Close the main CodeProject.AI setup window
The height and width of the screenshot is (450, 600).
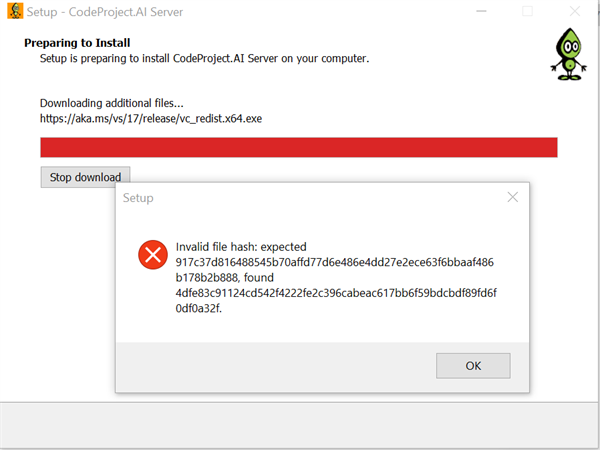(575, 11)
